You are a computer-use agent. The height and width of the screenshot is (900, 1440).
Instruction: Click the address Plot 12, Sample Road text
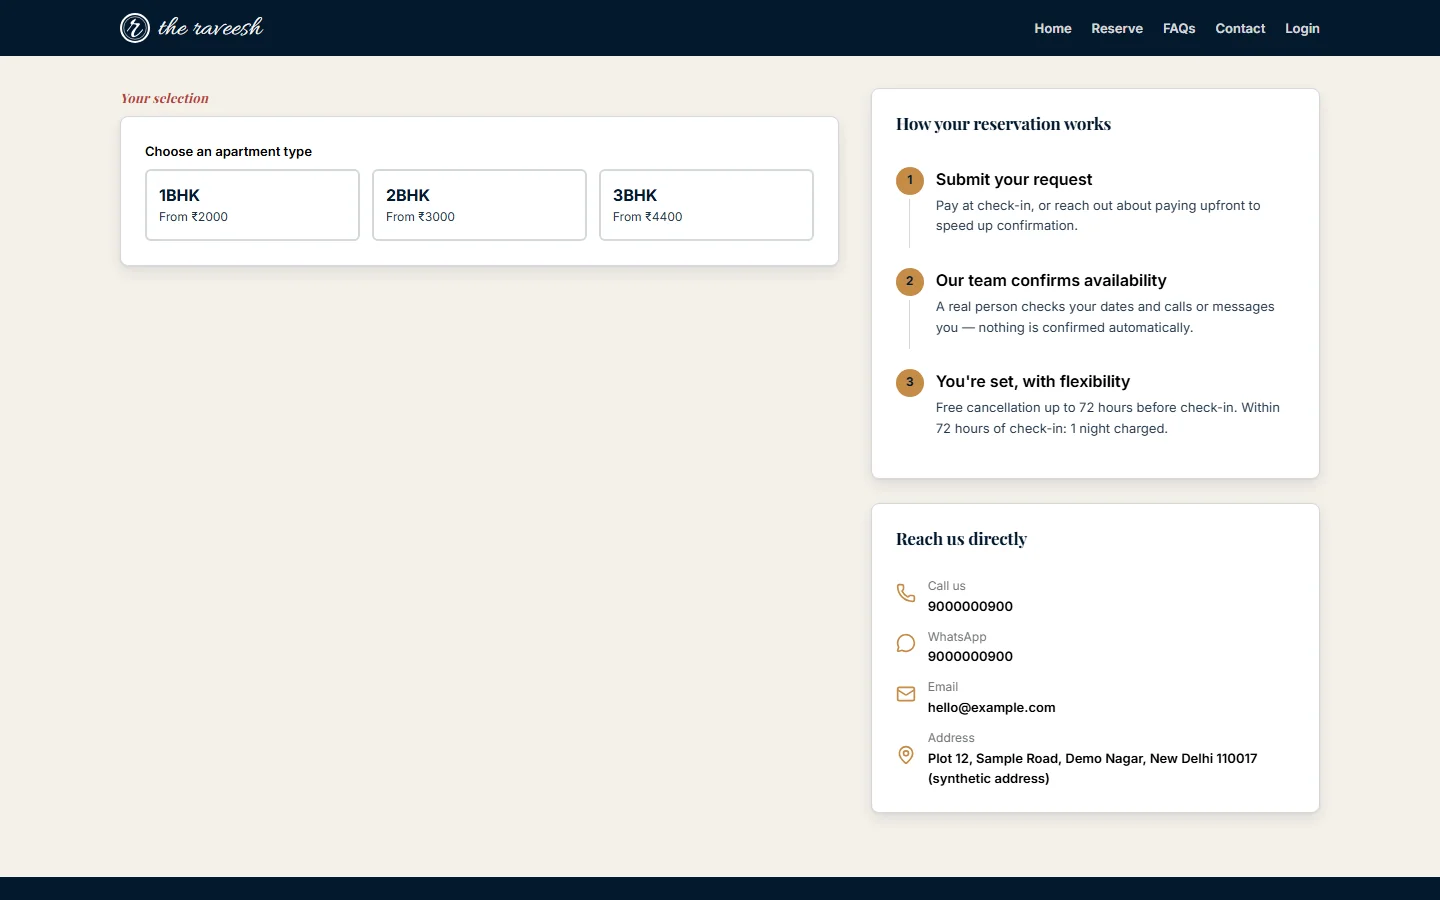pyautogui.click(x=1092, y=768)
